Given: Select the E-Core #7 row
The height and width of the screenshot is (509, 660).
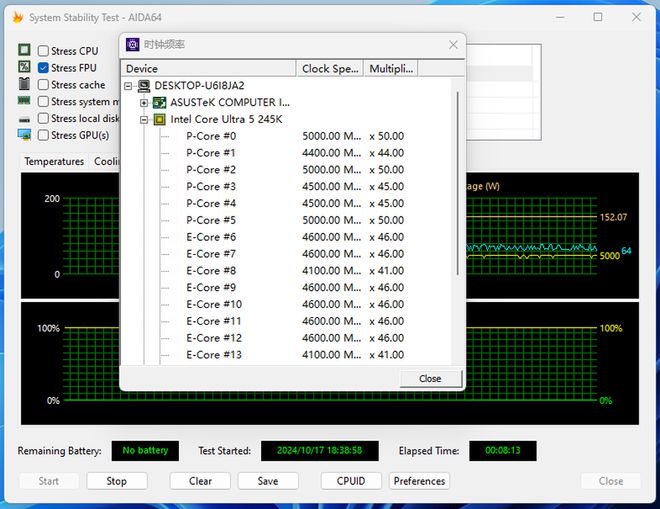Looking at the screenshot, I should [286, 254].
